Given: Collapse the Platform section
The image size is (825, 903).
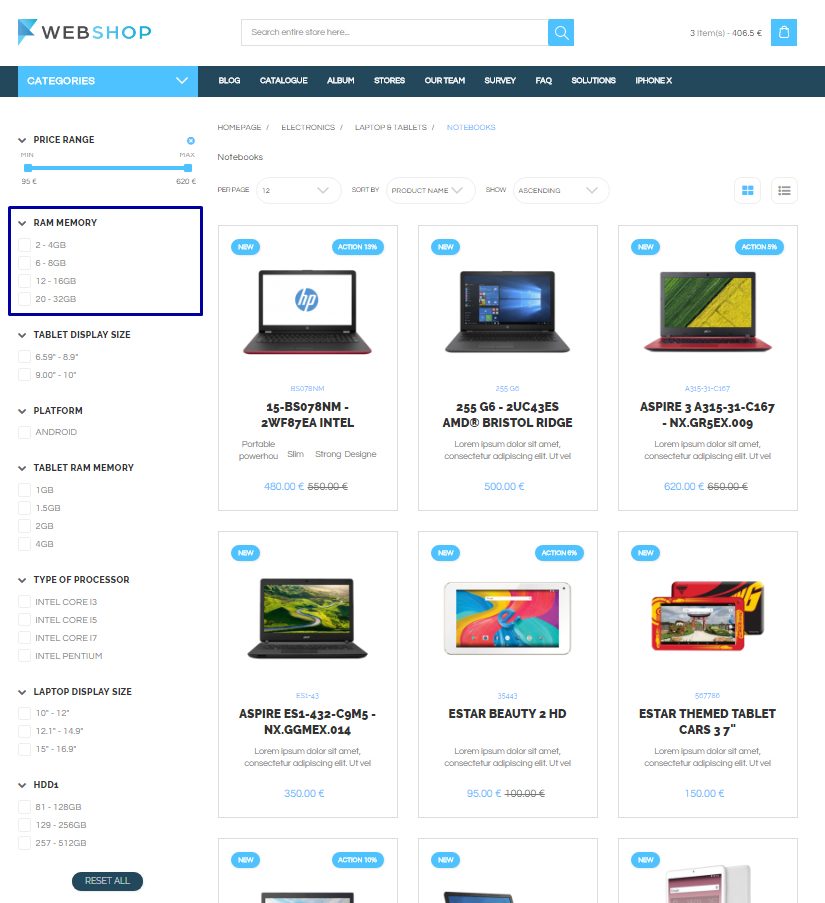Looking at the screenshot, I should click(22, 411).
